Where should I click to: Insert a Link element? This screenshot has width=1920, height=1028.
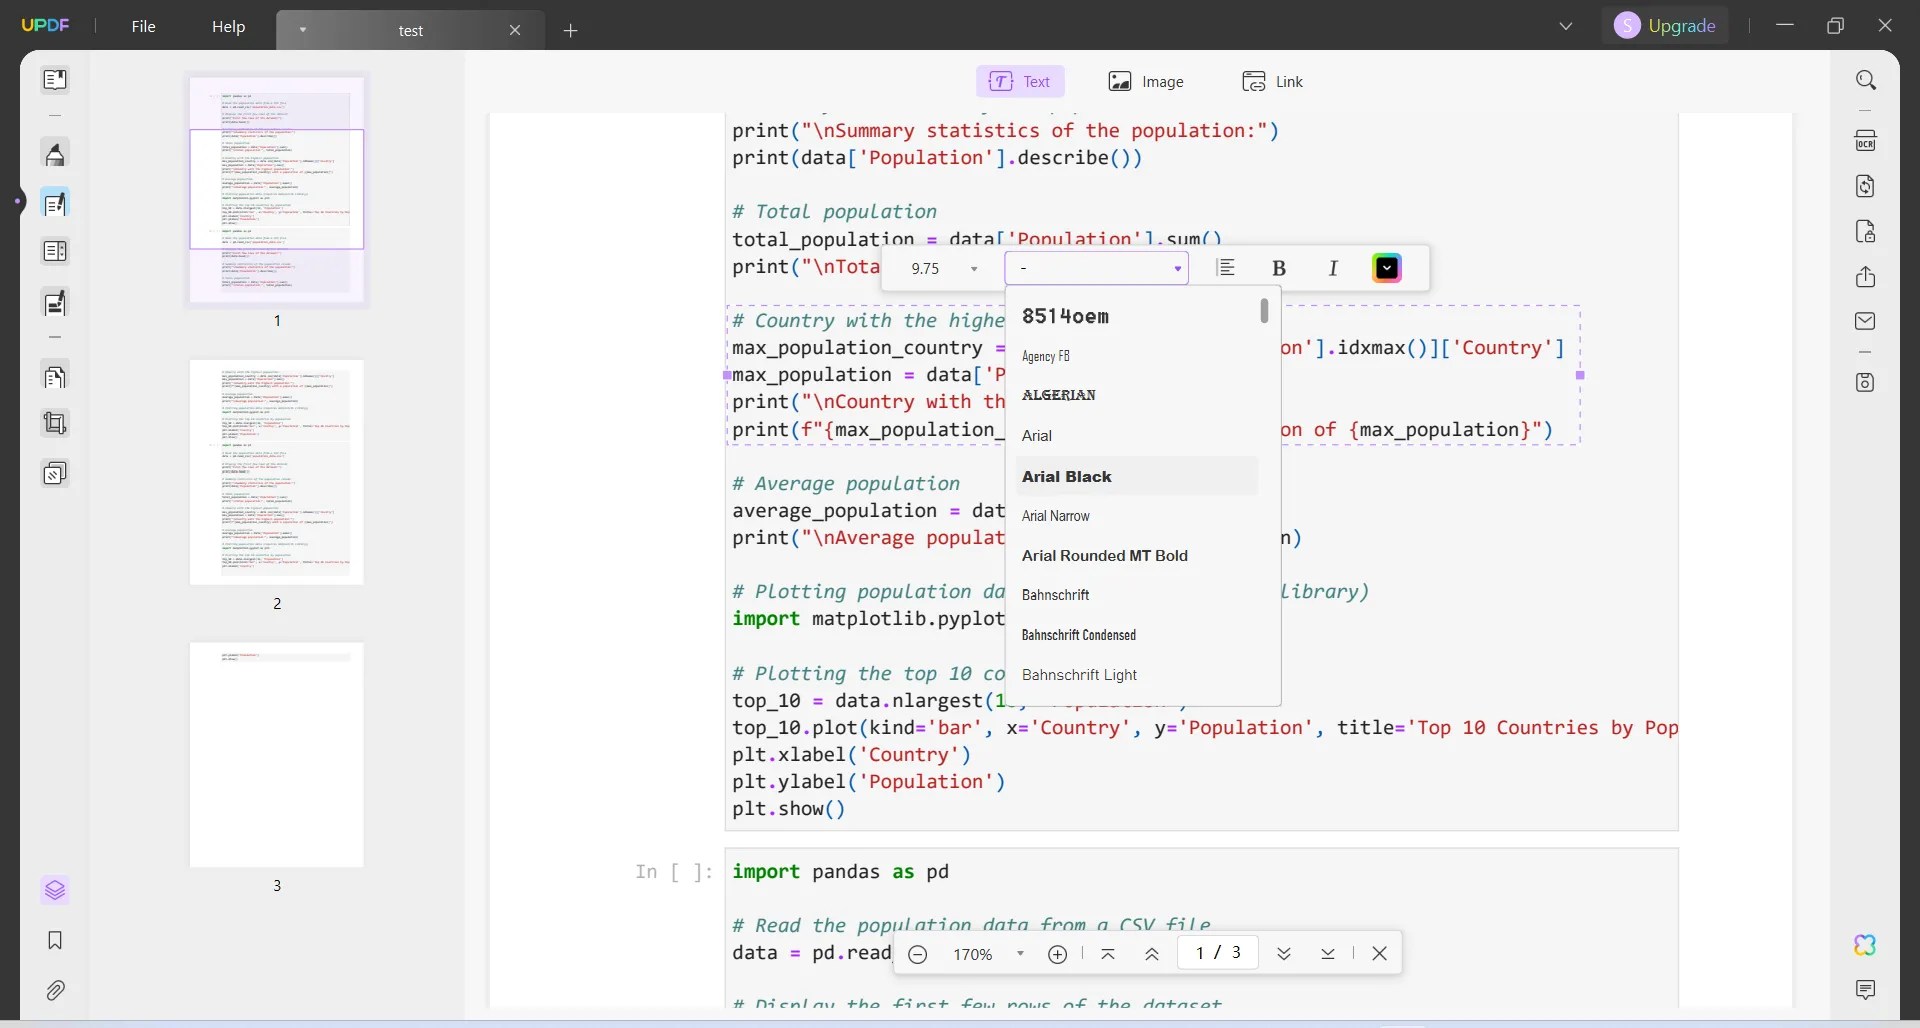(x=1272, y=81)
